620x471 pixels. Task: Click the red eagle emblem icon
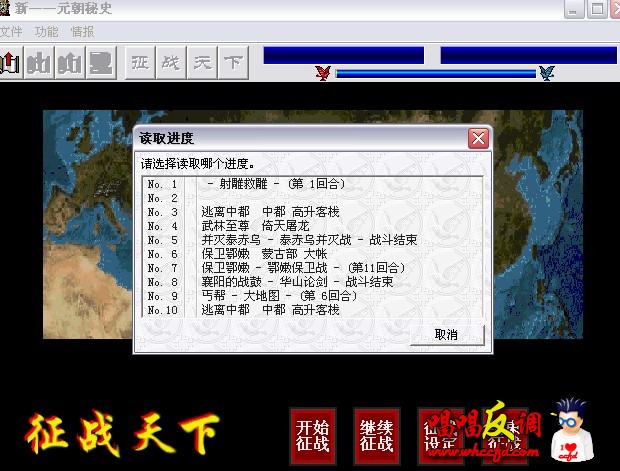coord(322,73)
